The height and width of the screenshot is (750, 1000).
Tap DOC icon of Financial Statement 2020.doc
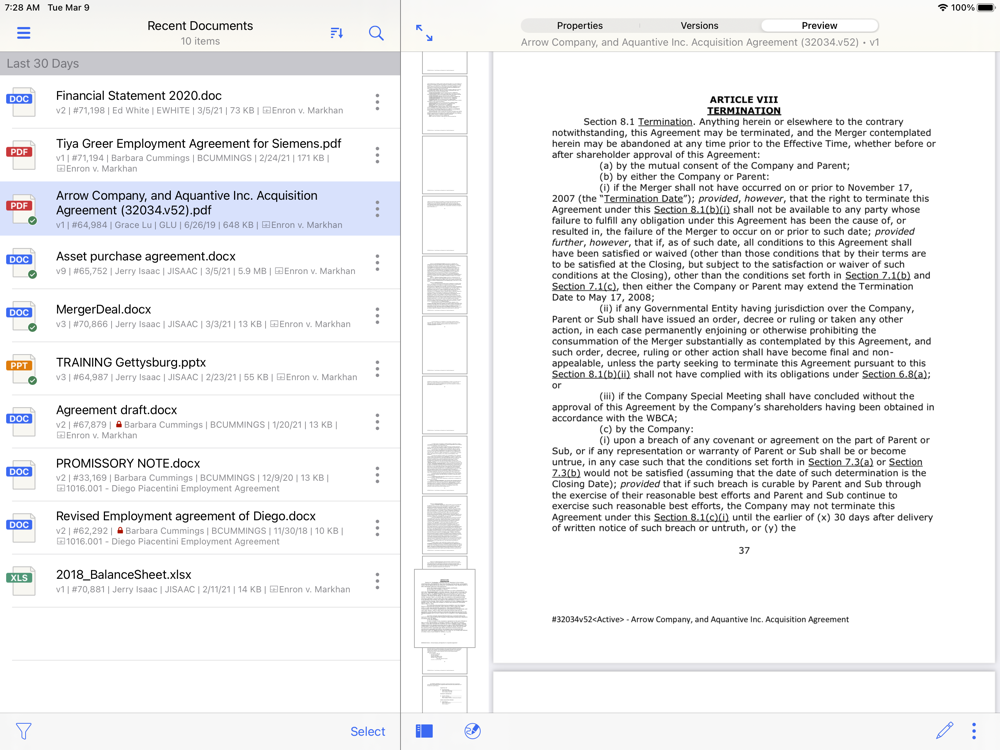tap(21, 101)
